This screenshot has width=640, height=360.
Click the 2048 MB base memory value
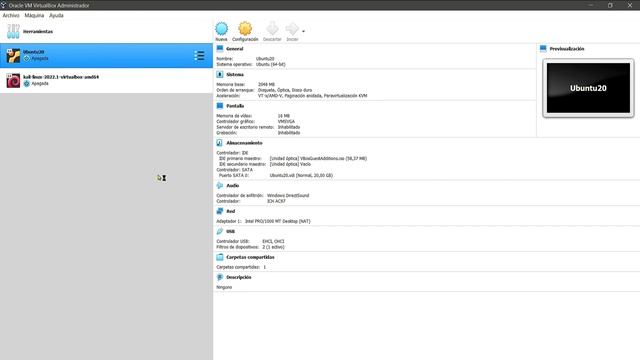coord(267,84)
